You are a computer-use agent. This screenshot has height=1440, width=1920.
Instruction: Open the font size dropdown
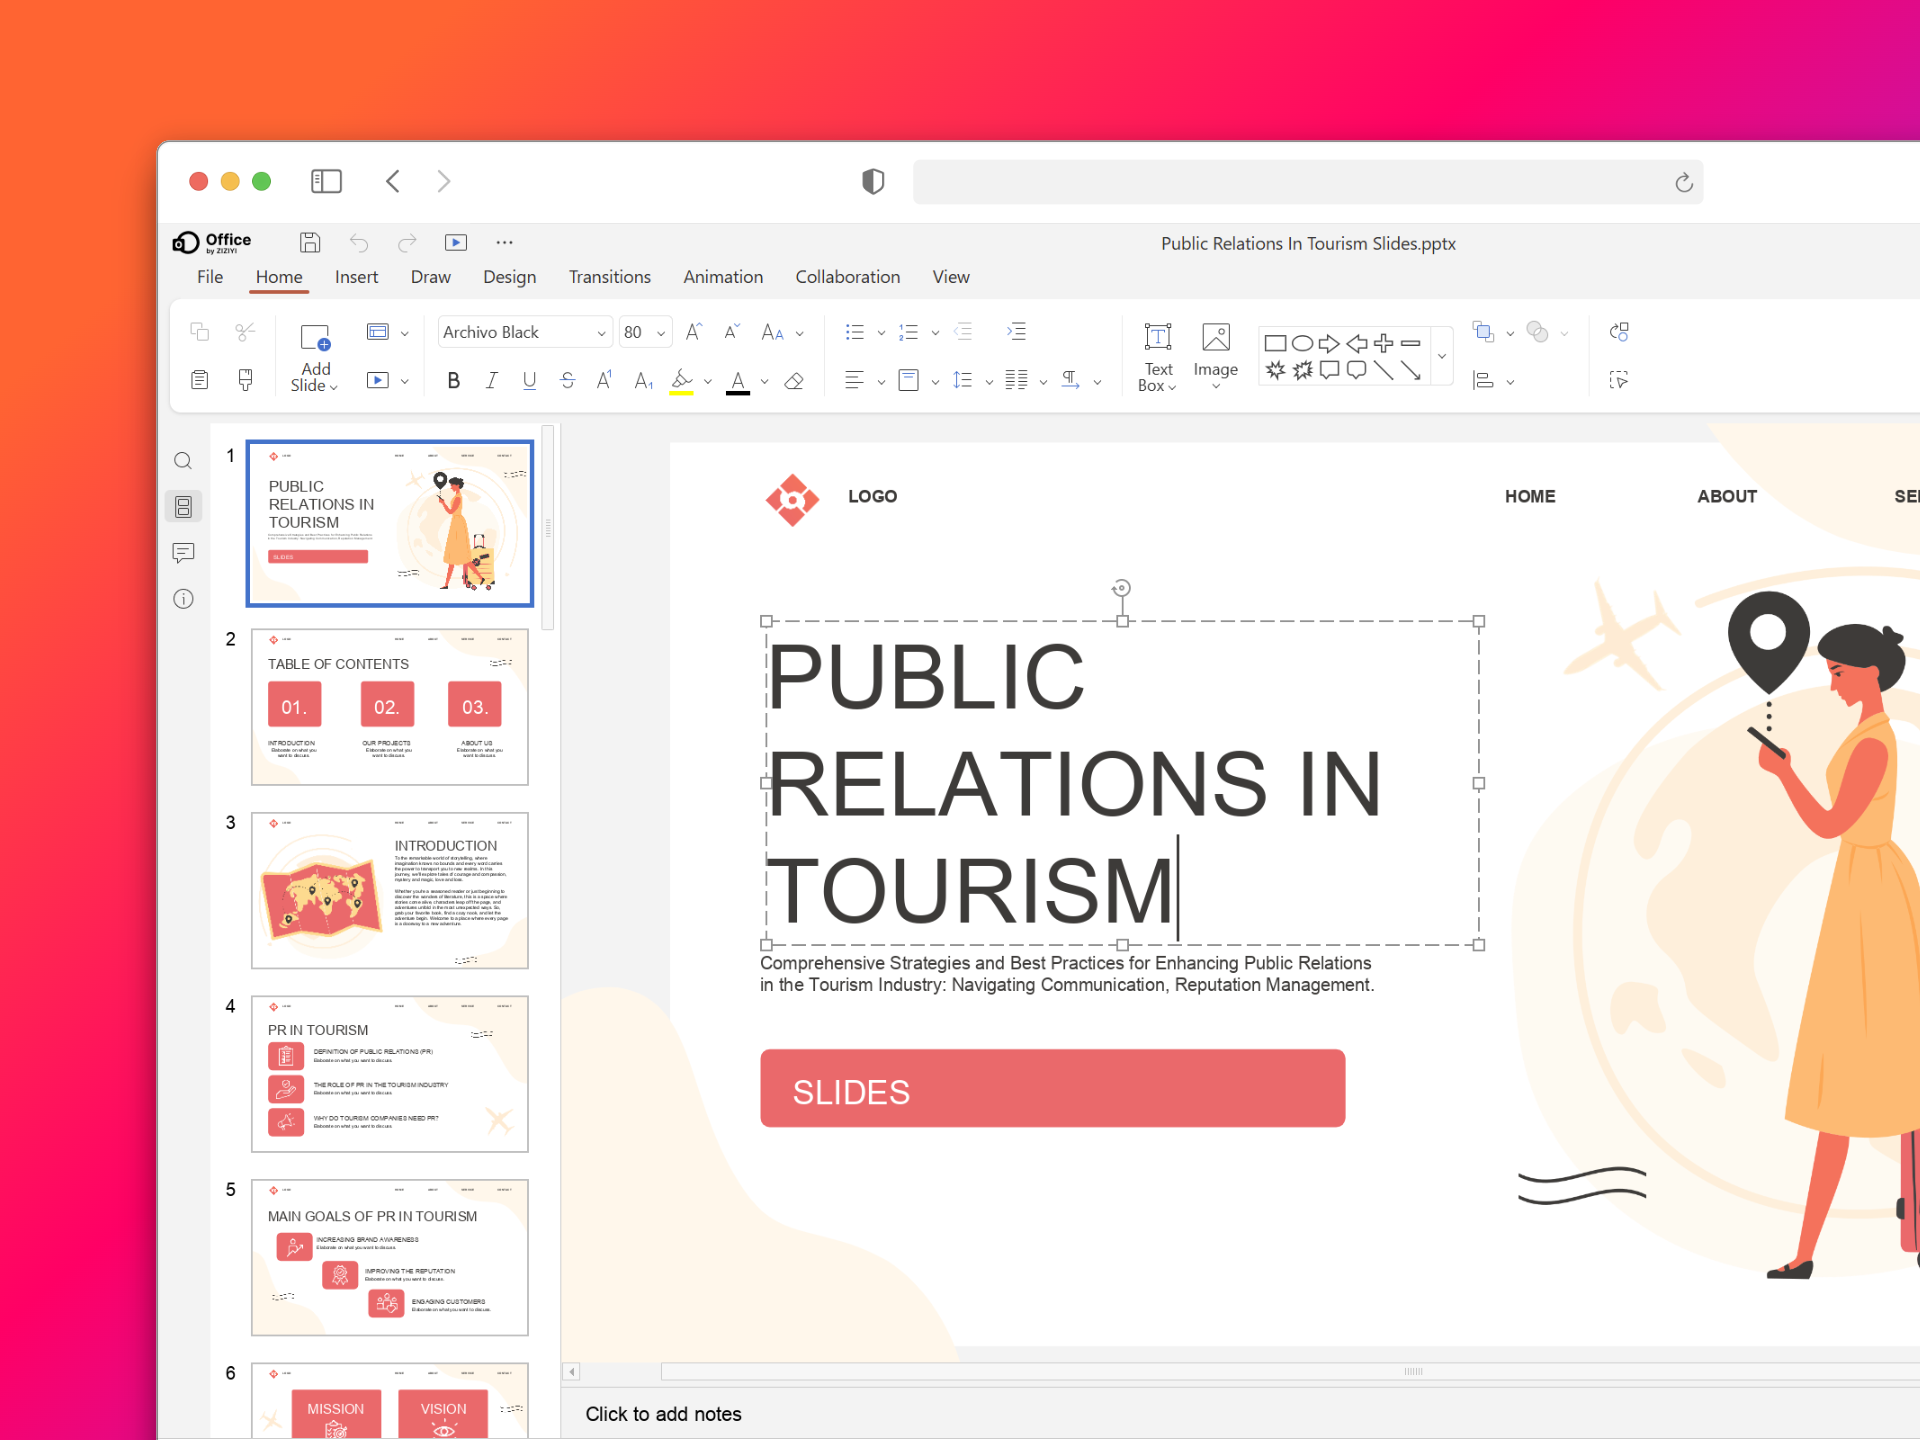pos(660,331)
